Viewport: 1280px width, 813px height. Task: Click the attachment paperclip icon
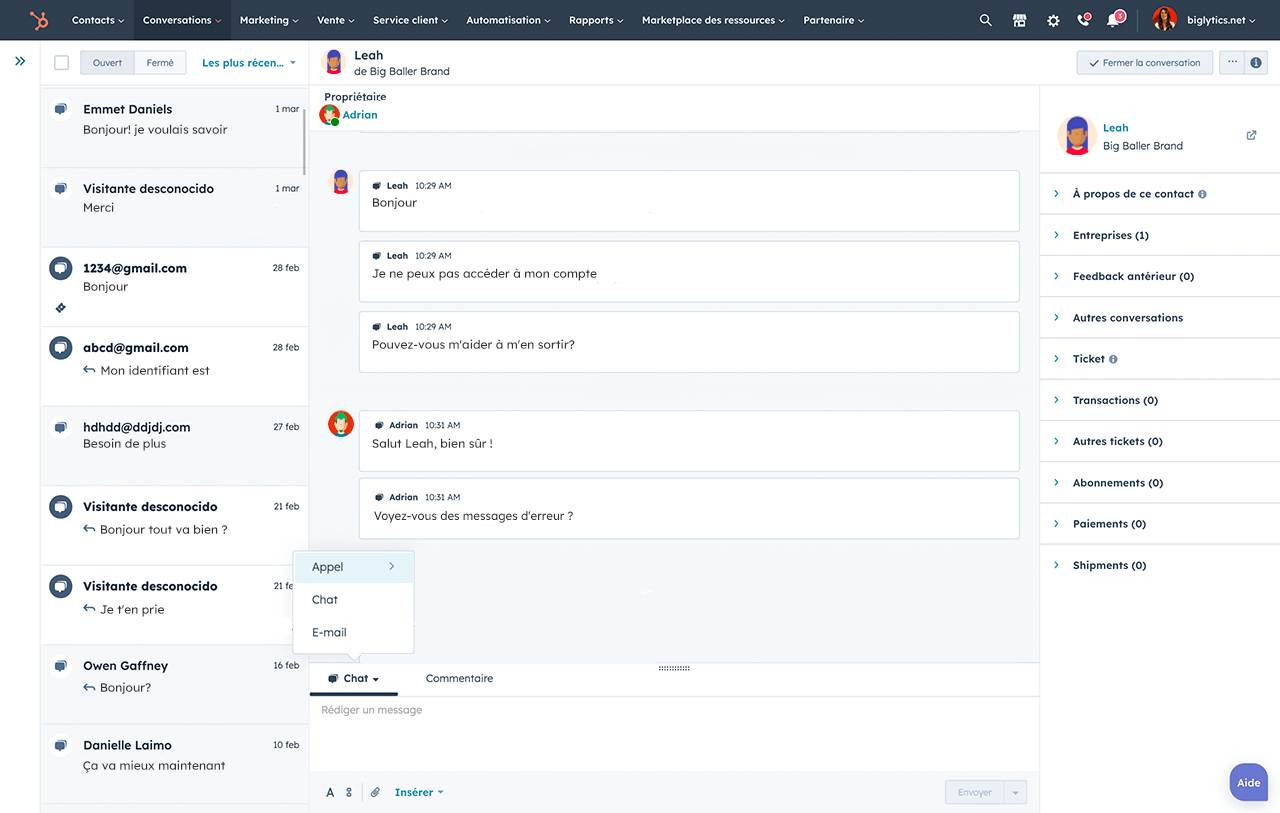point(375,792)
